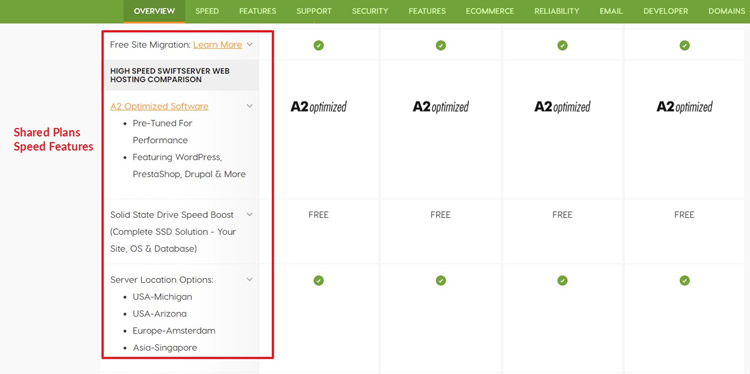Click Free Site Migration checkmark in fourth plan column

684,45
